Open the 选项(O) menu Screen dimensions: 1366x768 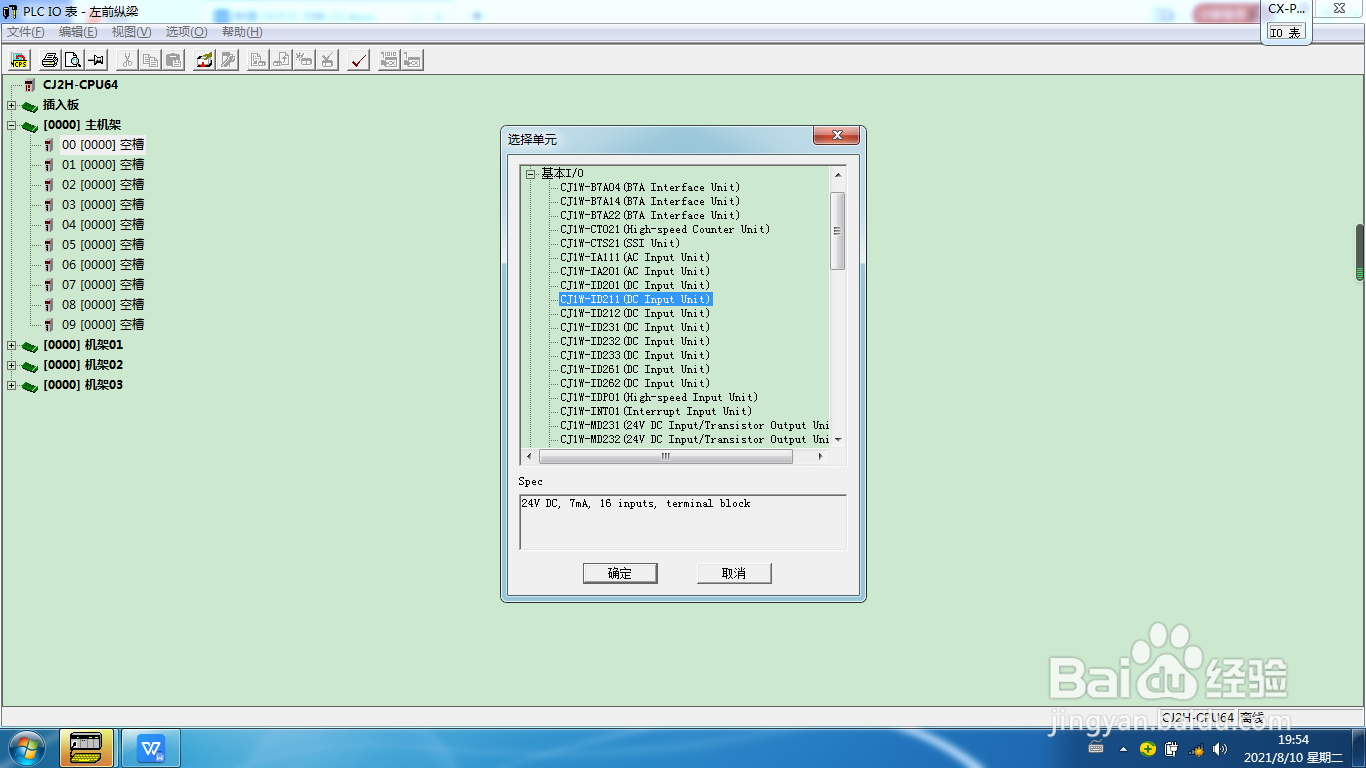coord(186,32)
